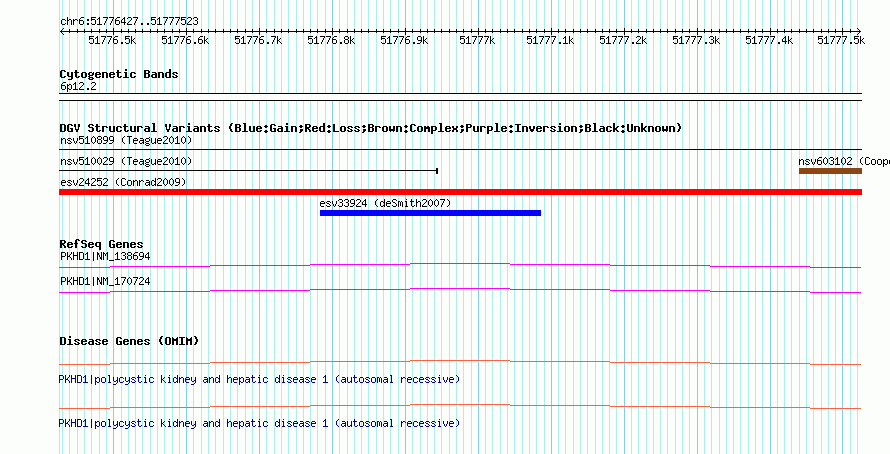This screenshot has height=454, width=890.
Task: Select the Cytogenetic Bands track heading
Action: (x=119, y=74)
